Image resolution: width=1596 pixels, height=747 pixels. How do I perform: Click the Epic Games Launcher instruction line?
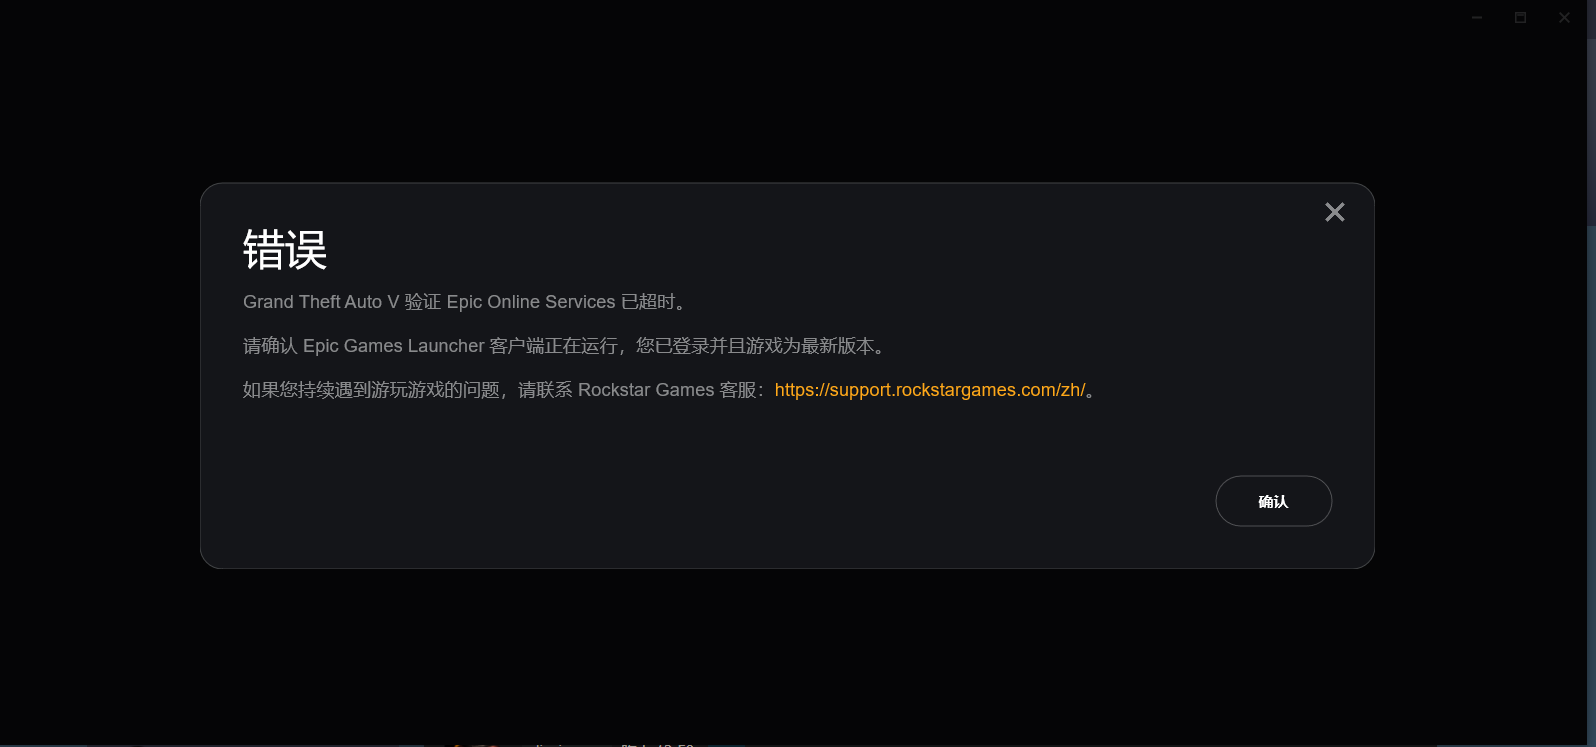point(564,346)
